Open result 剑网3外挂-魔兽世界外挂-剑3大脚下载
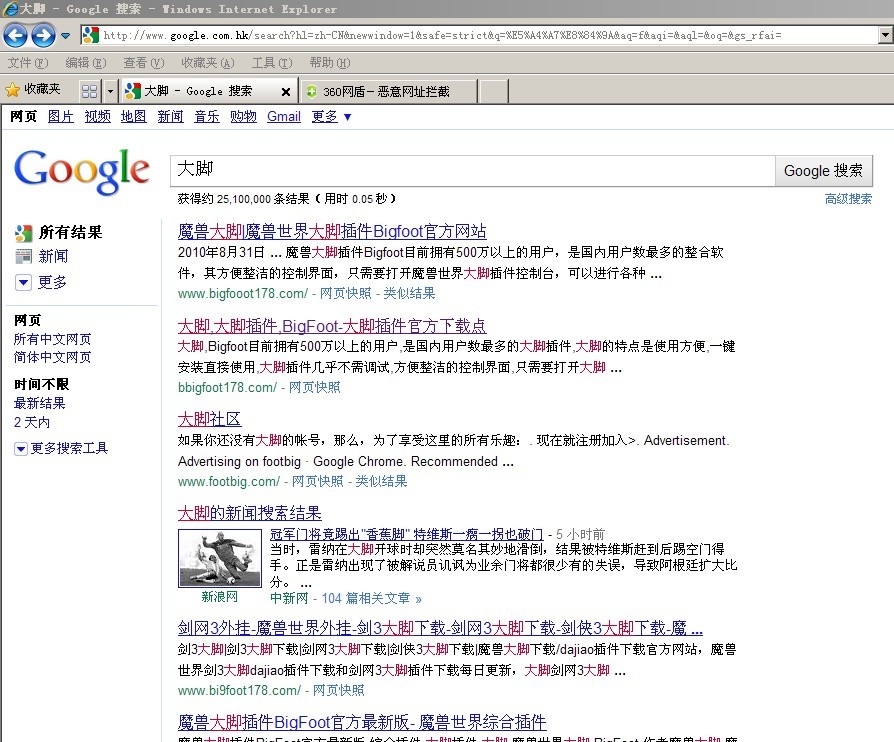This screenshot has height=742, width=894. pos(440,629)
